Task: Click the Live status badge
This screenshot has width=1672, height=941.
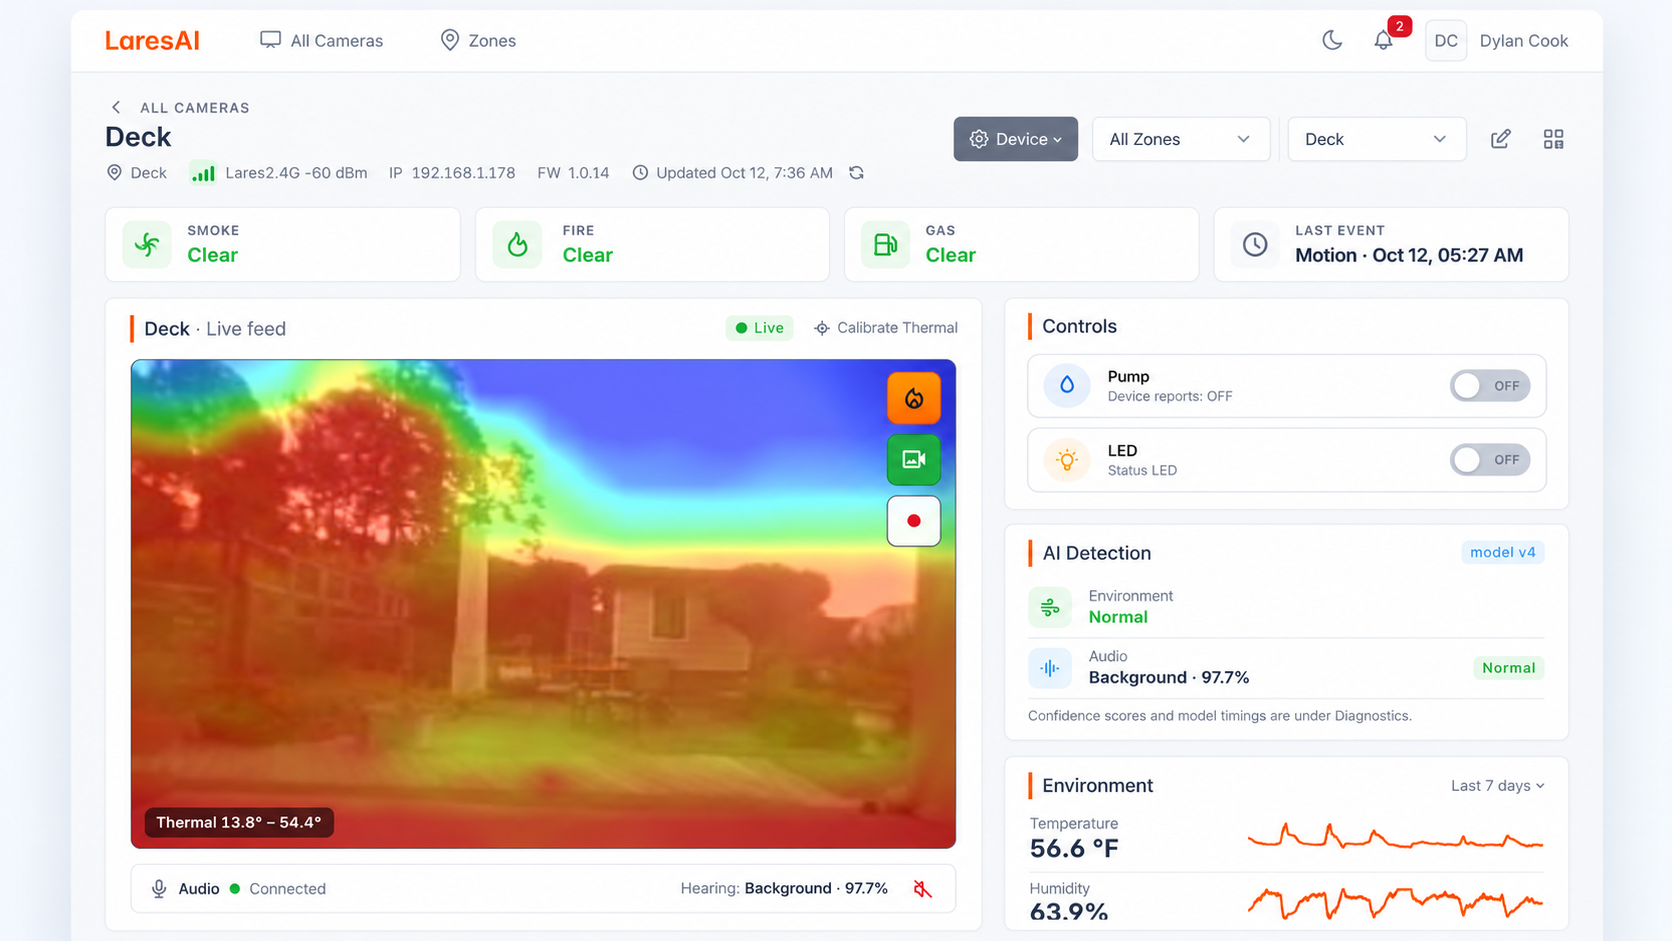Action: coord(759,328)
